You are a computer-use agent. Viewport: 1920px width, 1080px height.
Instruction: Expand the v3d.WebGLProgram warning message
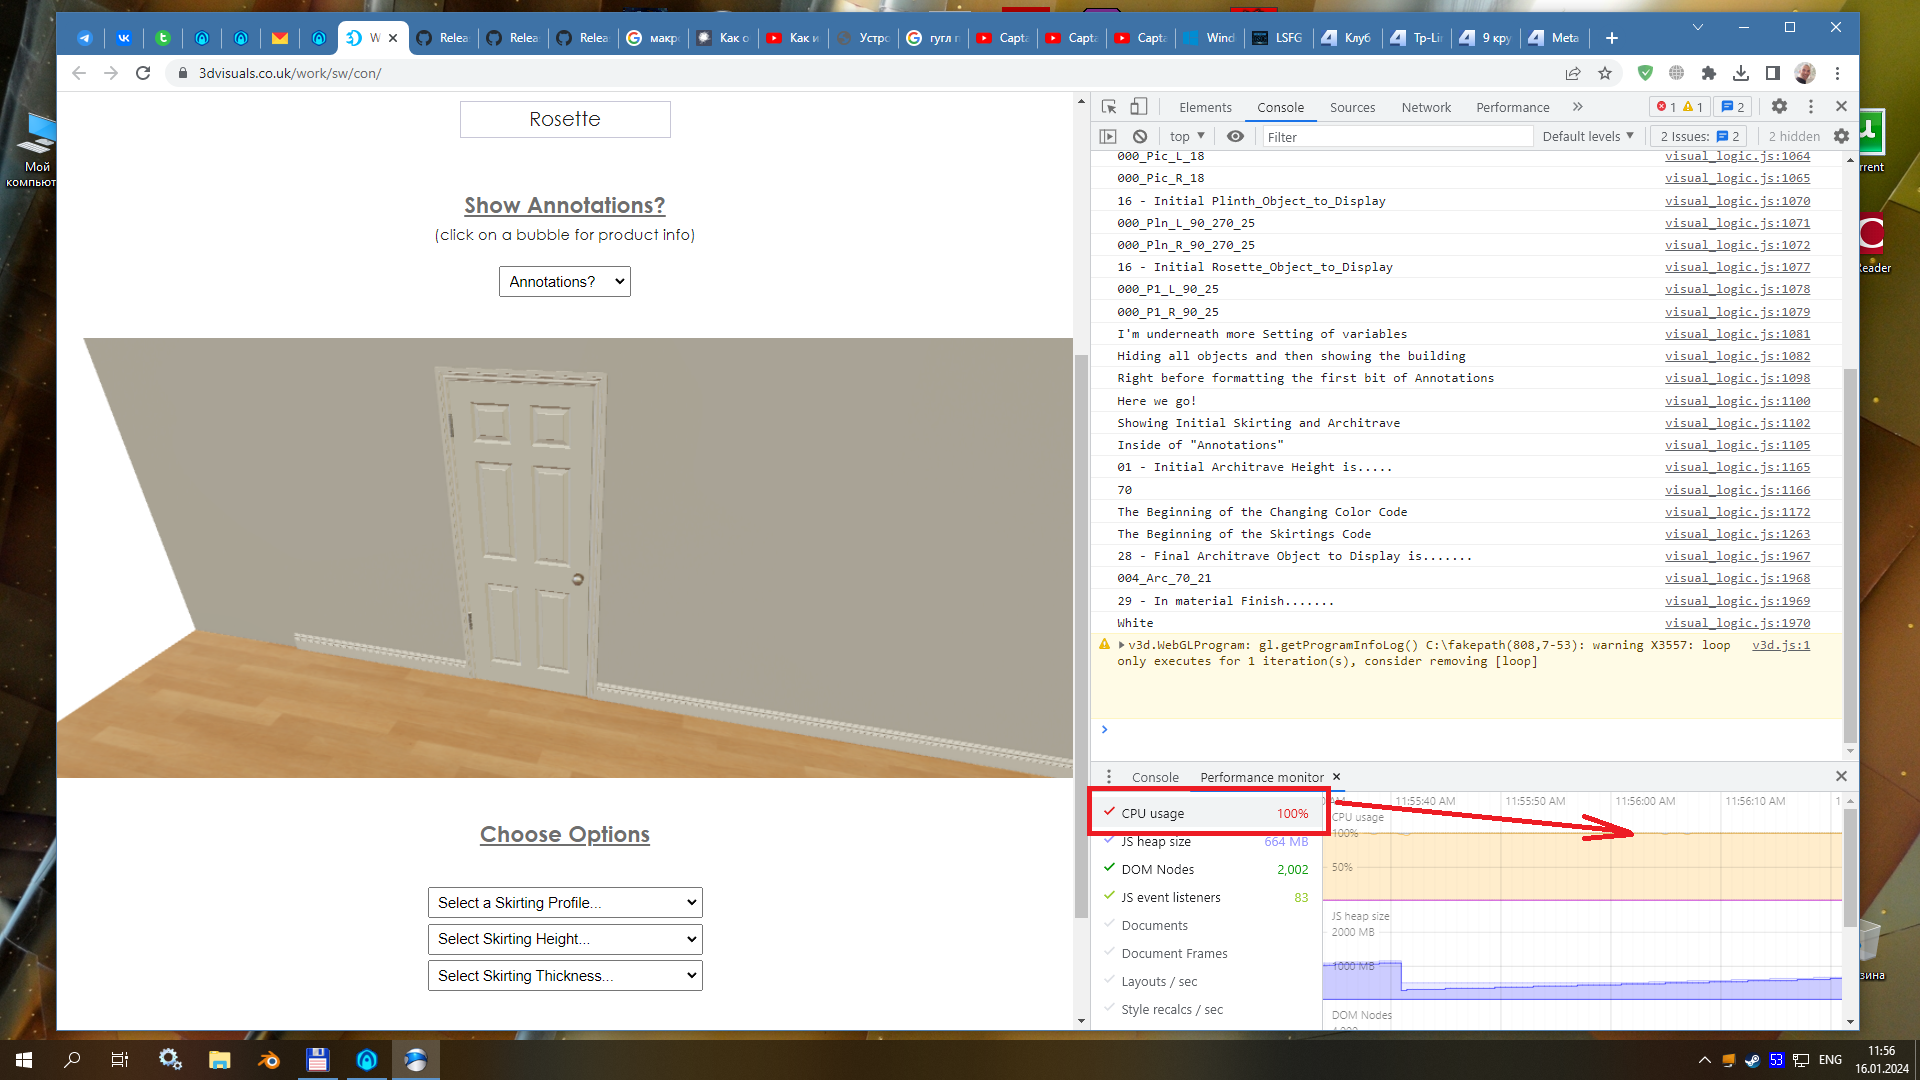1121,645
